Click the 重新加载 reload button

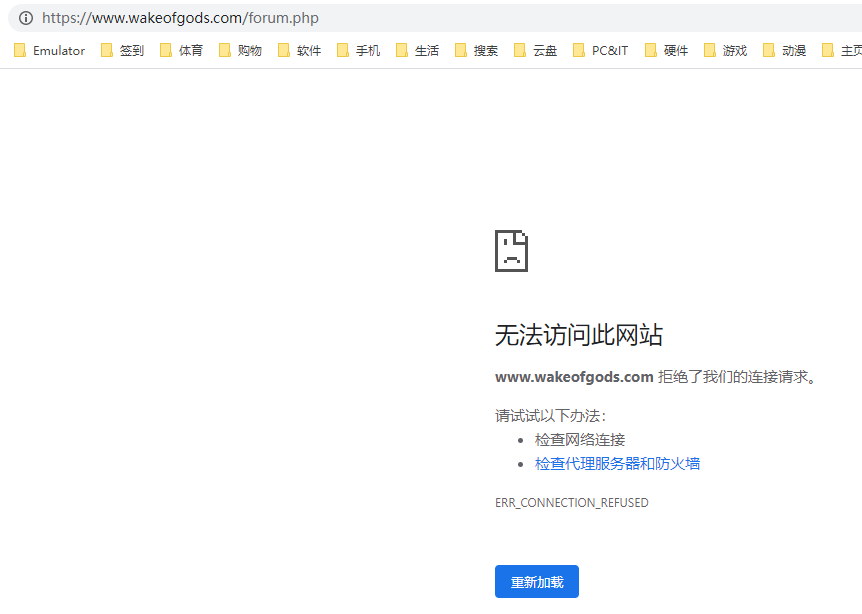point(537,582)
